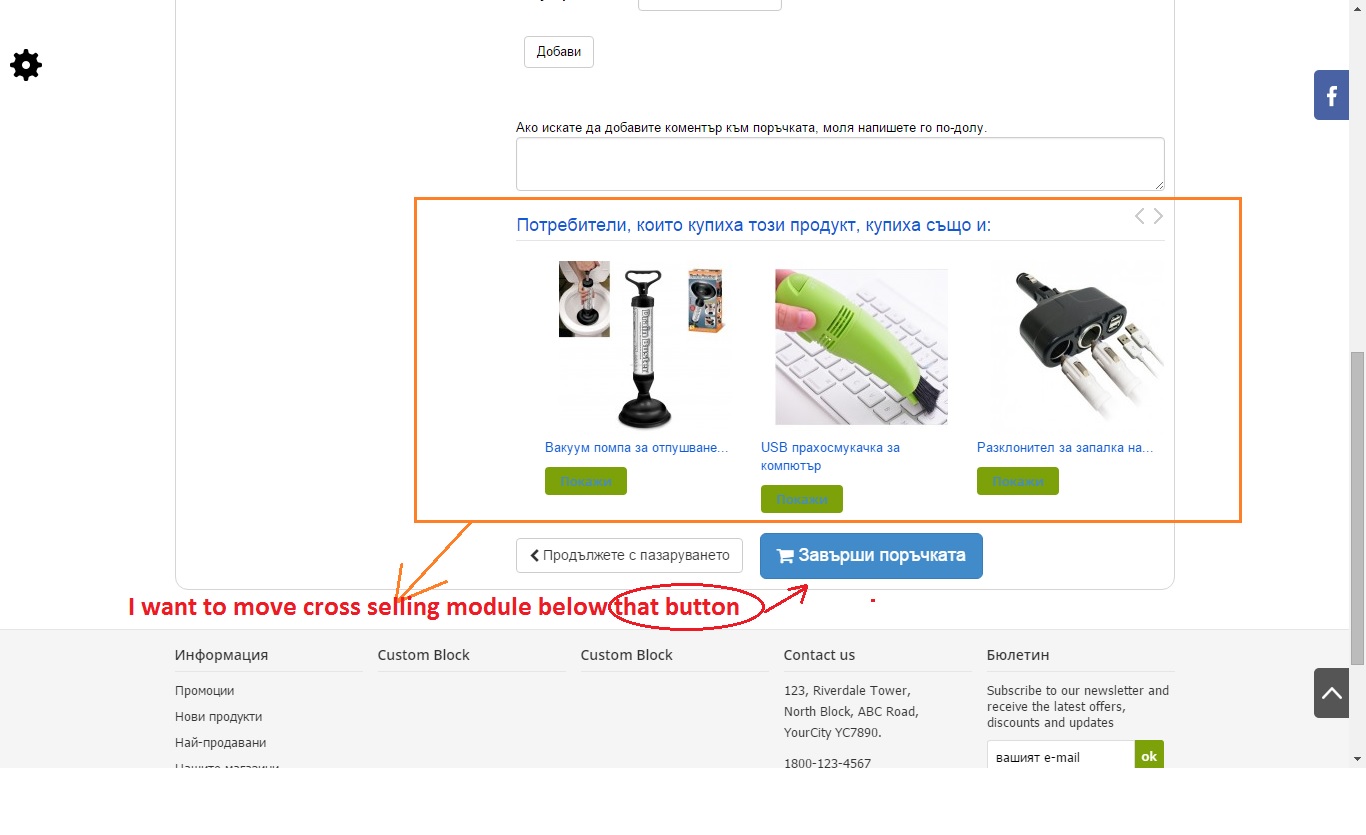Click Покажи under the splitter product
1366x835 pixels.
coord(1018,481)
